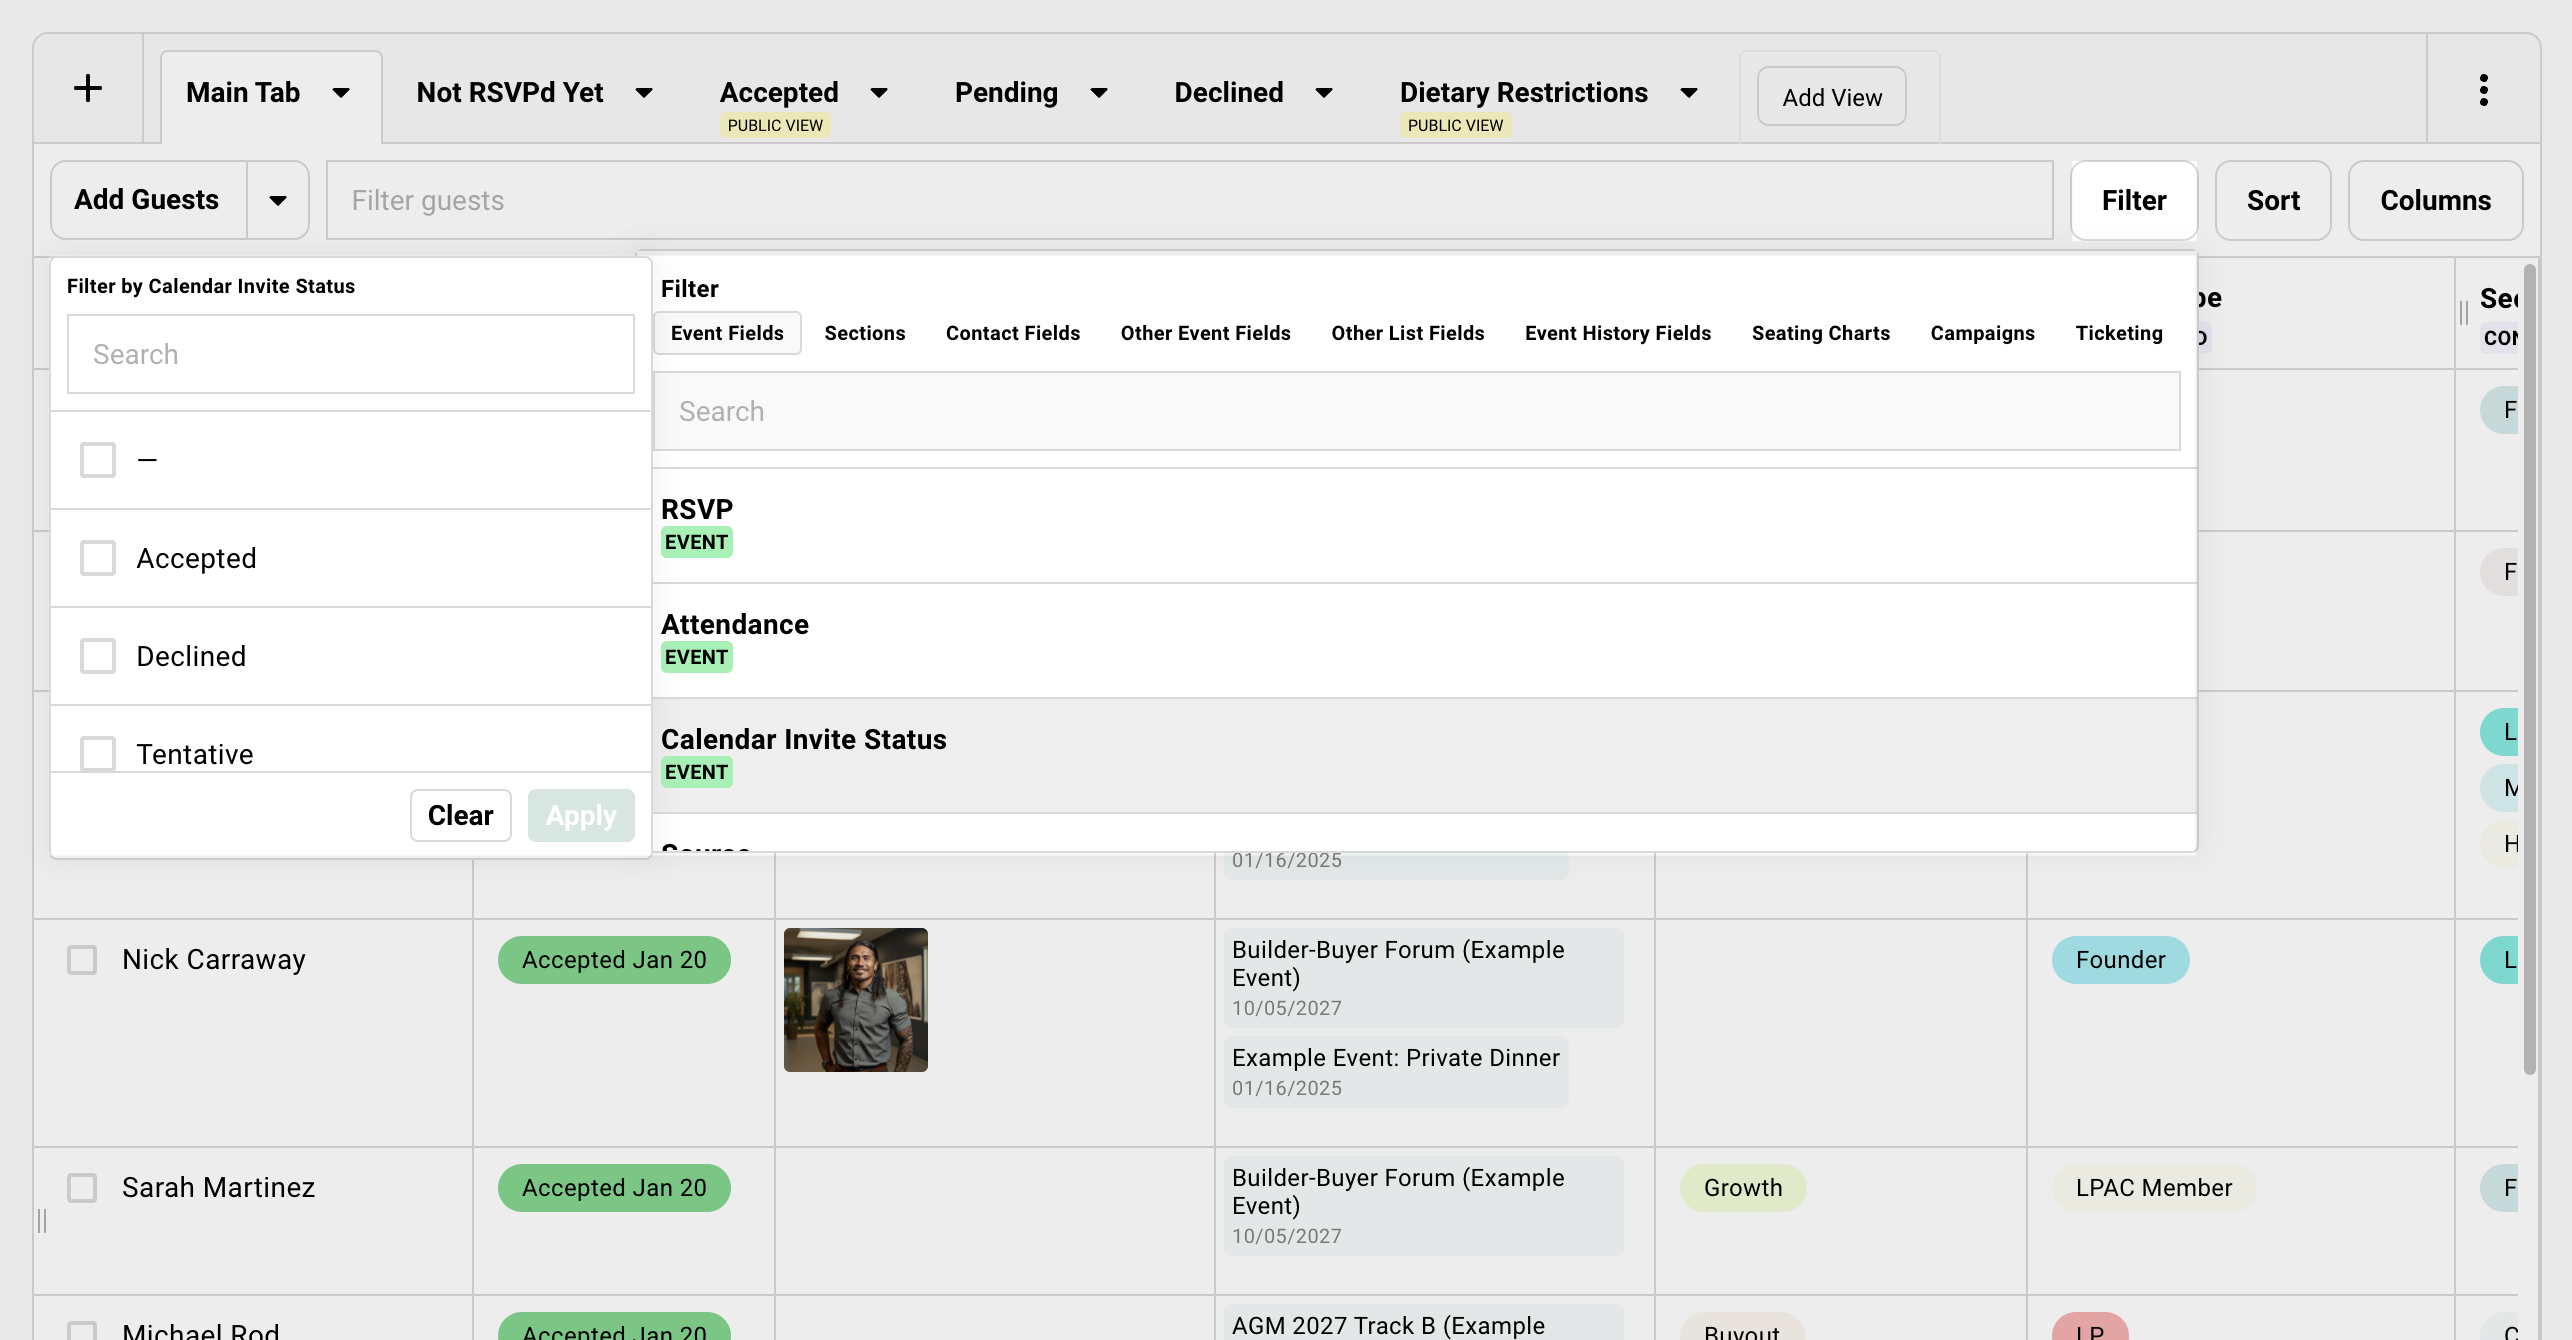Select Nick Carraway's row checkbox

(81, 959)
